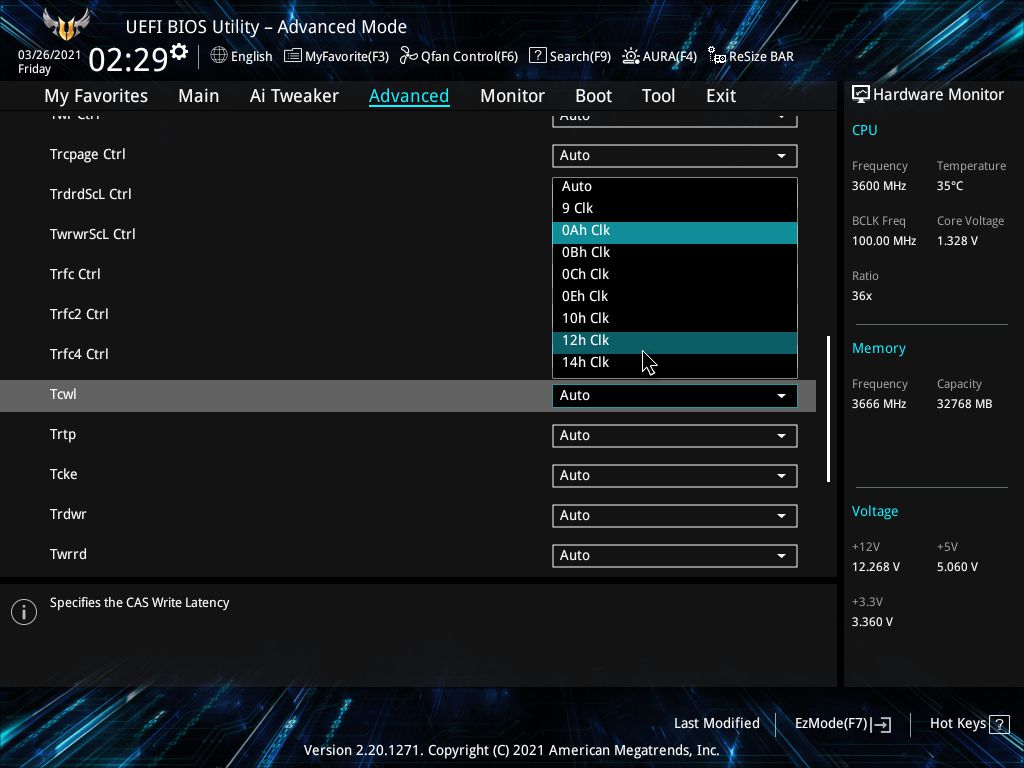Toggle the ReSize BAR icon
1024x768 pixels.
(x=717, y=56)
